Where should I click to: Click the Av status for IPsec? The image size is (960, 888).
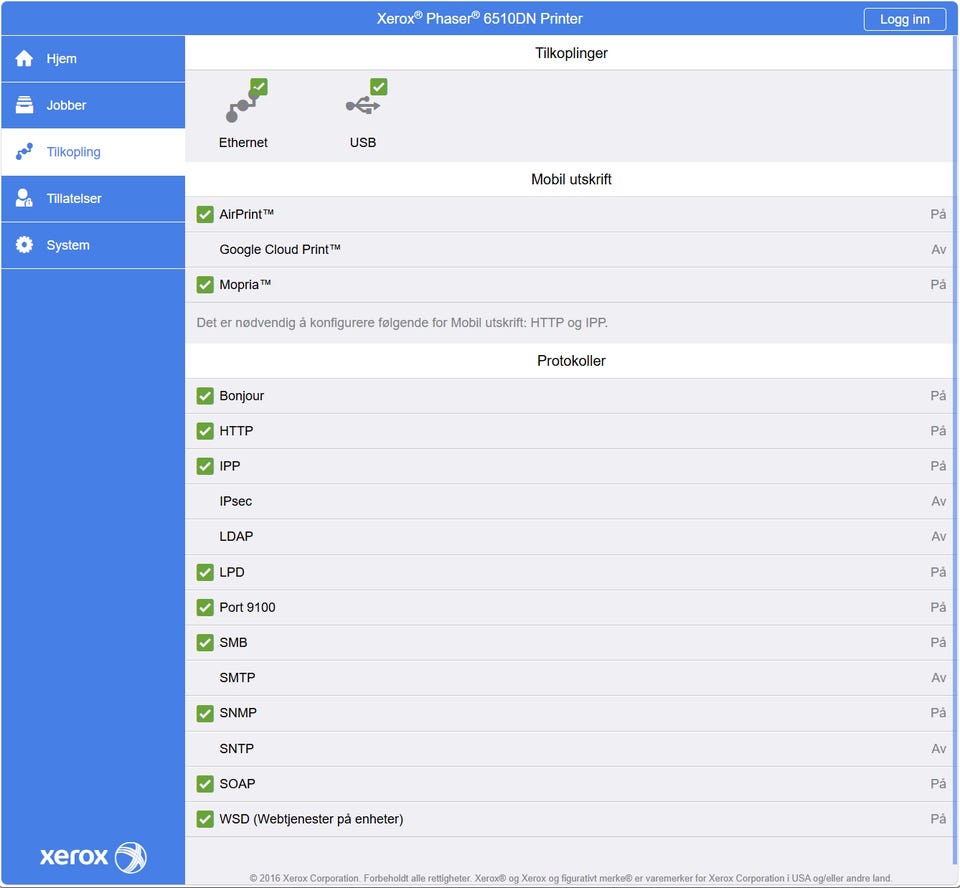(939, 501)
